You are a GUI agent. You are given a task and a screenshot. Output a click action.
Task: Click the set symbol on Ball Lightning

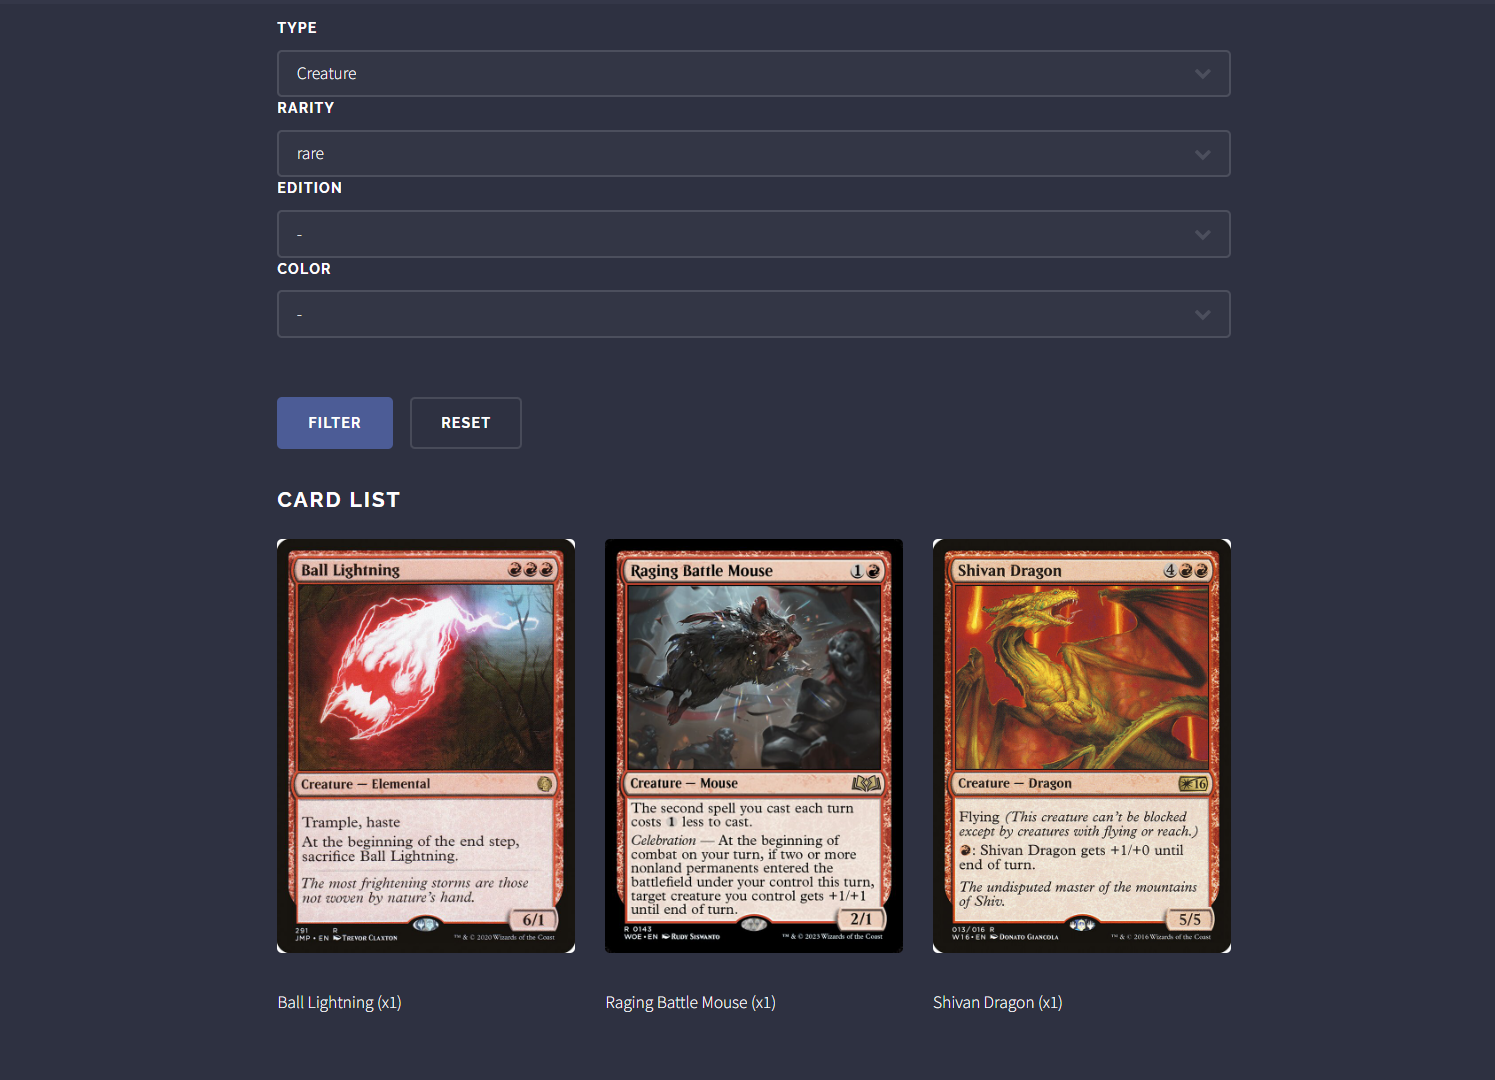[x=544, y=784]
